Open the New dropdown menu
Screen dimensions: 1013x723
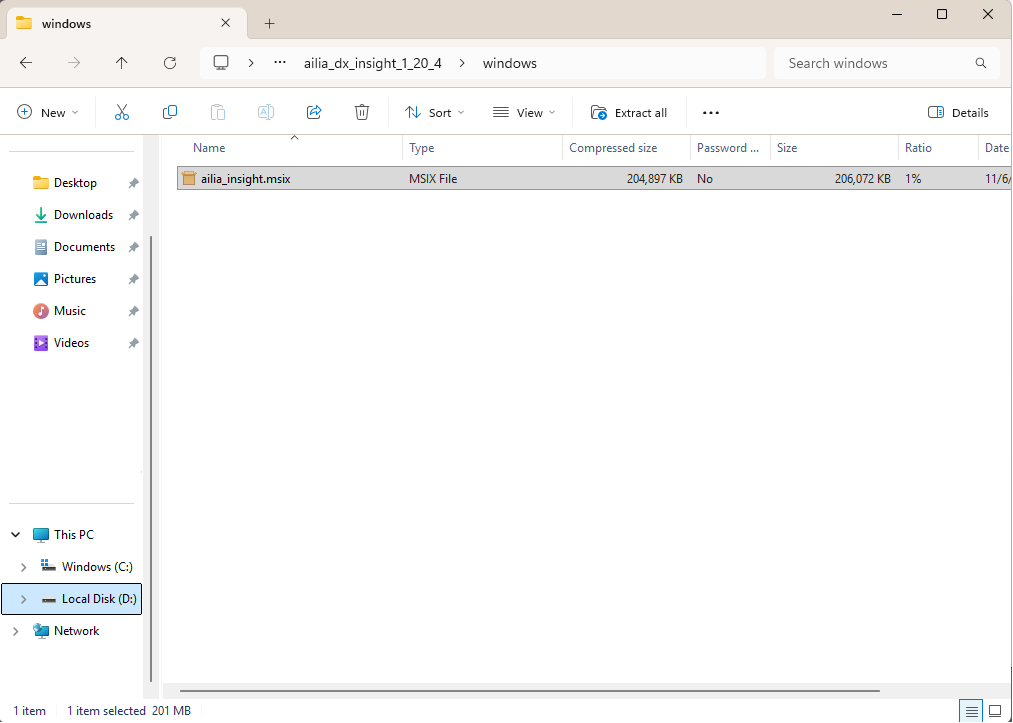[x=47, y=113]
